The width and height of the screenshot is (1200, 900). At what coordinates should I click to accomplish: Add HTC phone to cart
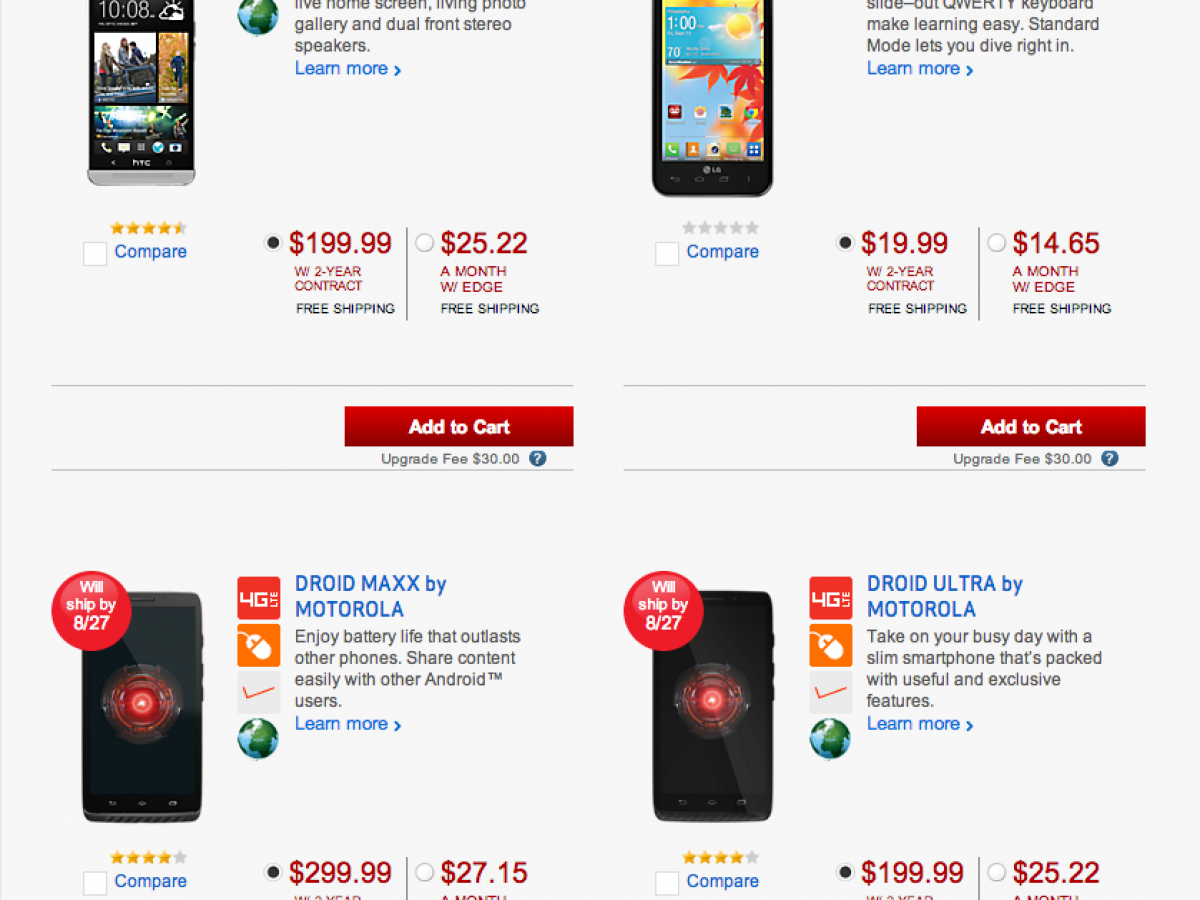(x=459, y=427)
